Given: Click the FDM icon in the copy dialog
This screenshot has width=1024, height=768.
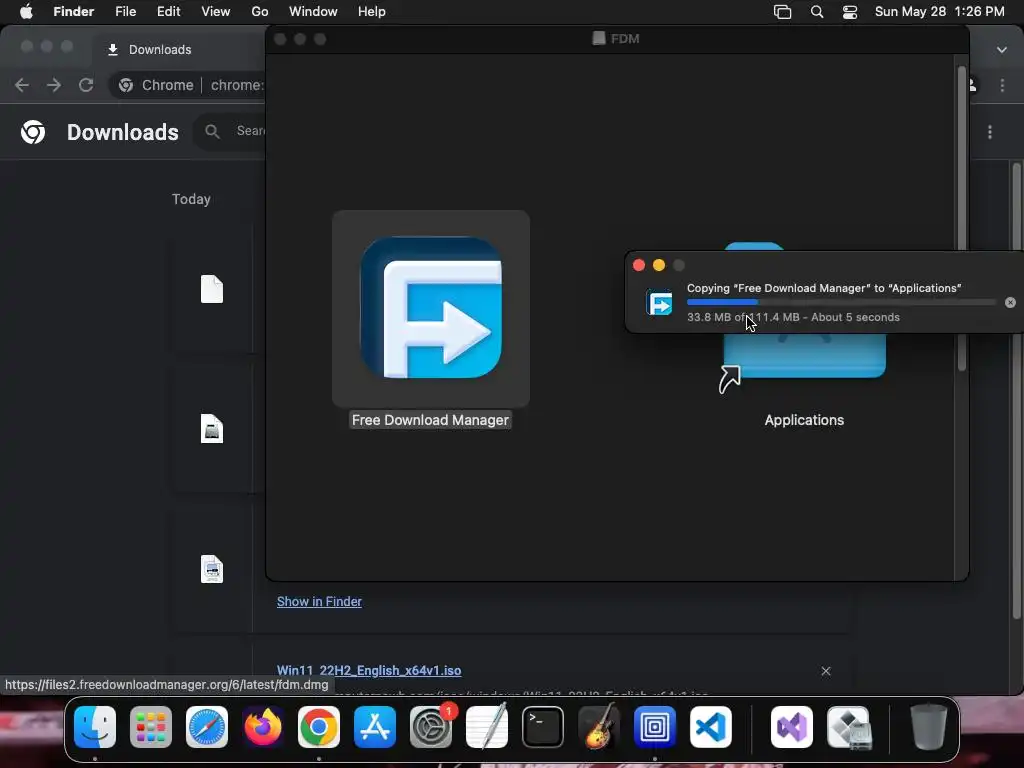Looking at the screenshot, I should tap(659, 303).
